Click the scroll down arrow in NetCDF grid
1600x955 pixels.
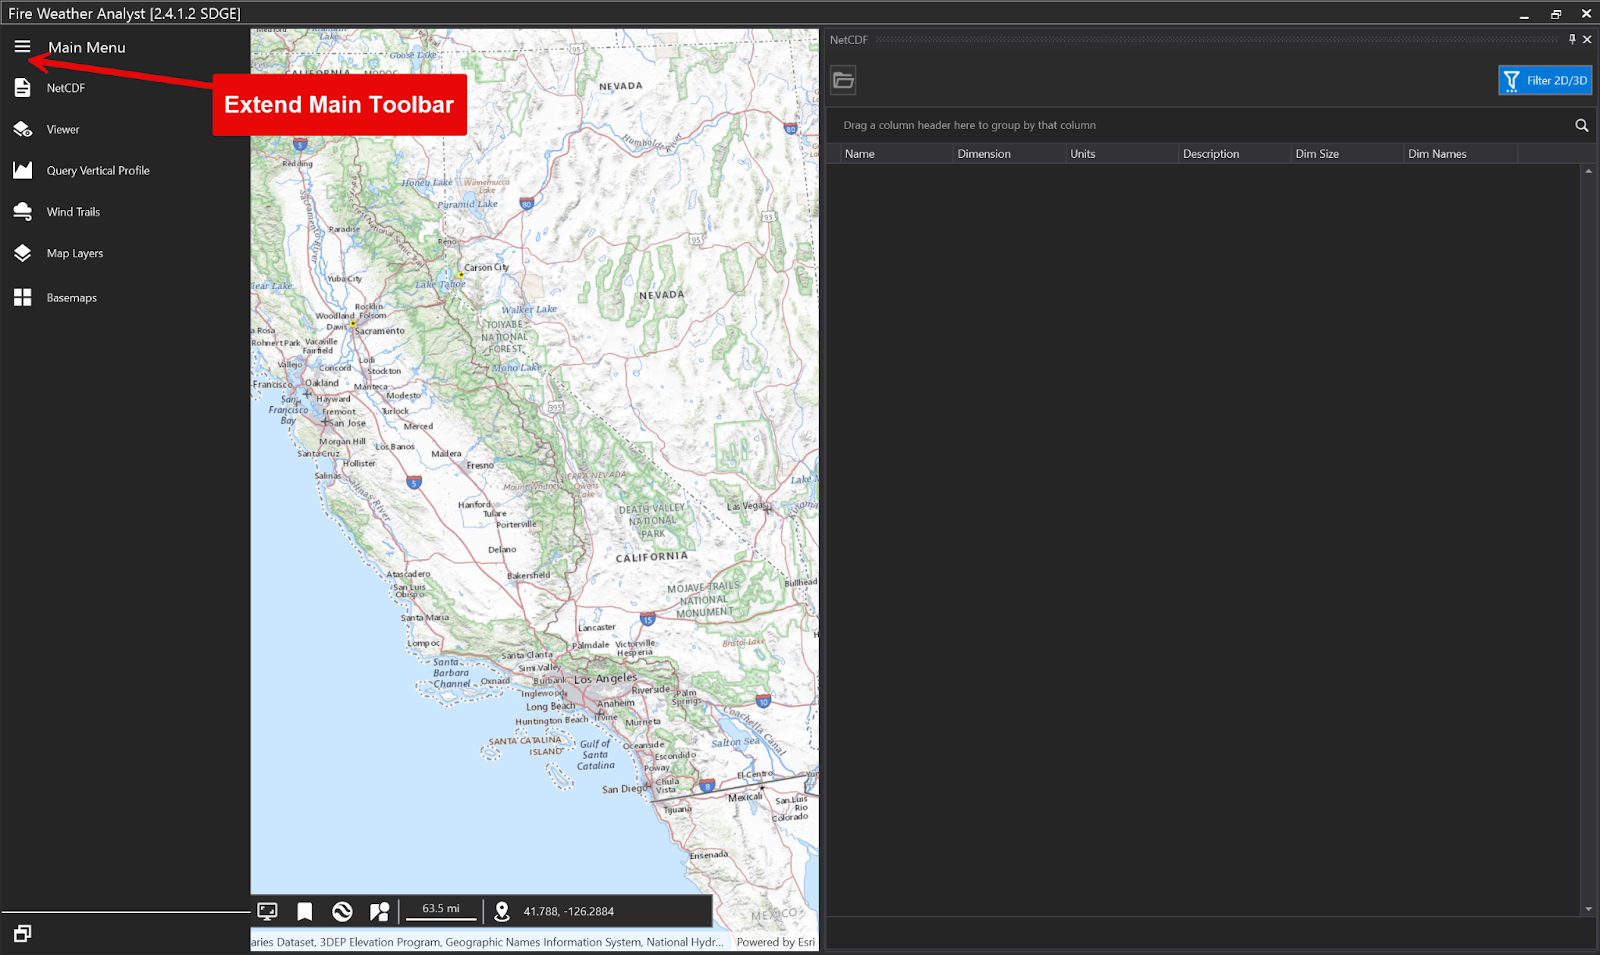click(1588, 909)
